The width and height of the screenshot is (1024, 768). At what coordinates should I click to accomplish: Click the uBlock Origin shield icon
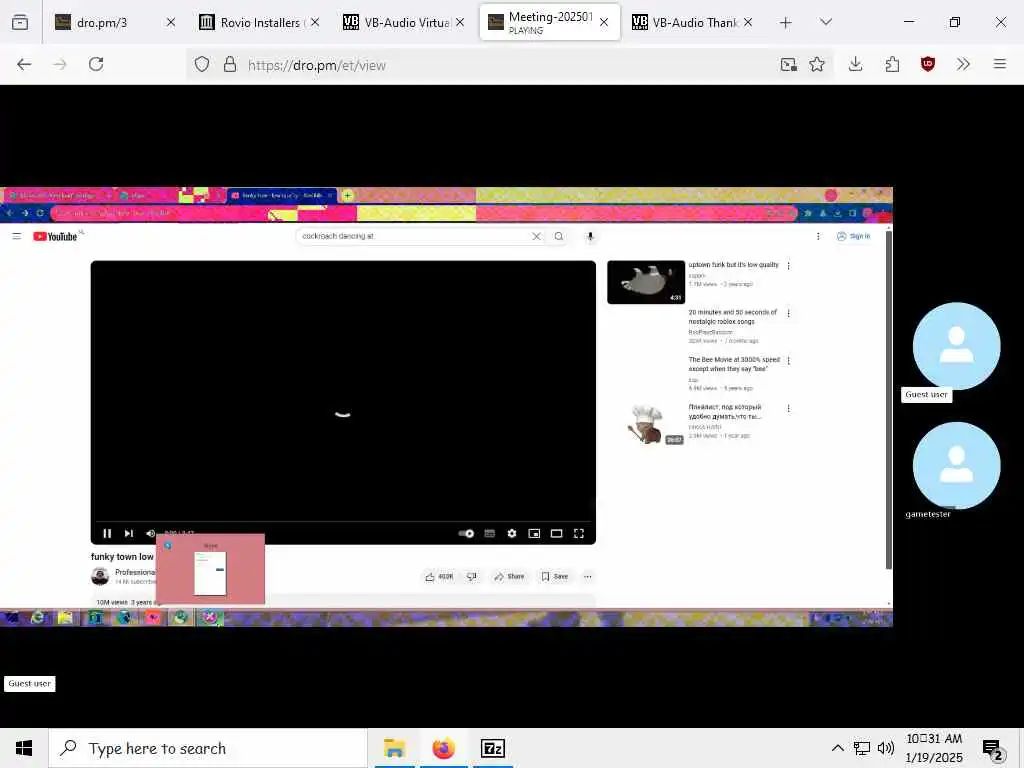tap(927, 64)
